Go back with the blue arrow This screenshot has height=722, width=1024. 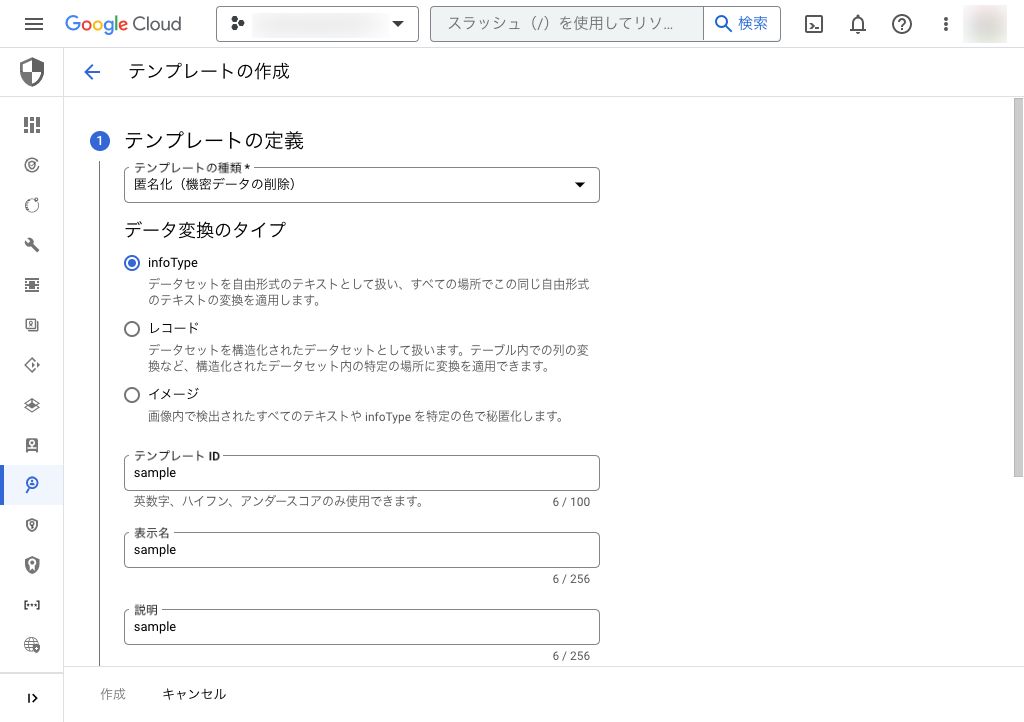pos(91,72)
